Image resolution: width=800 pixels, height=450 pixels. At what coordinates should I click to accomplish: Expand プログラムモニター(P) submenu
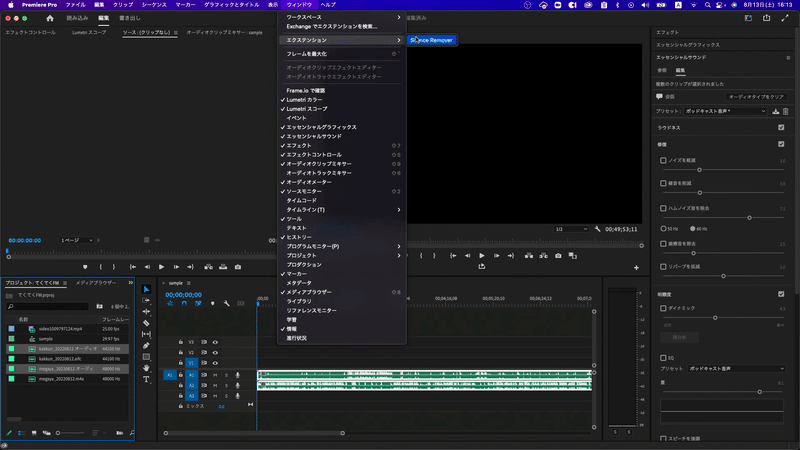(x=342, y=246)
